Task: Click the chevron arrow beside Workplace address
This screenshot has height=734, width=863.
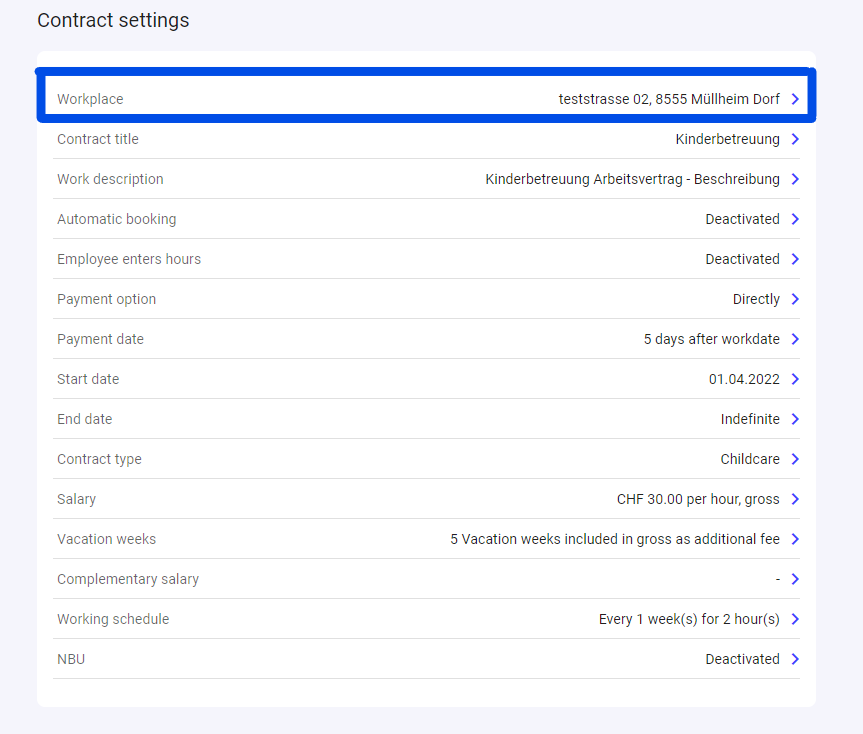Action: pos(795,99)
